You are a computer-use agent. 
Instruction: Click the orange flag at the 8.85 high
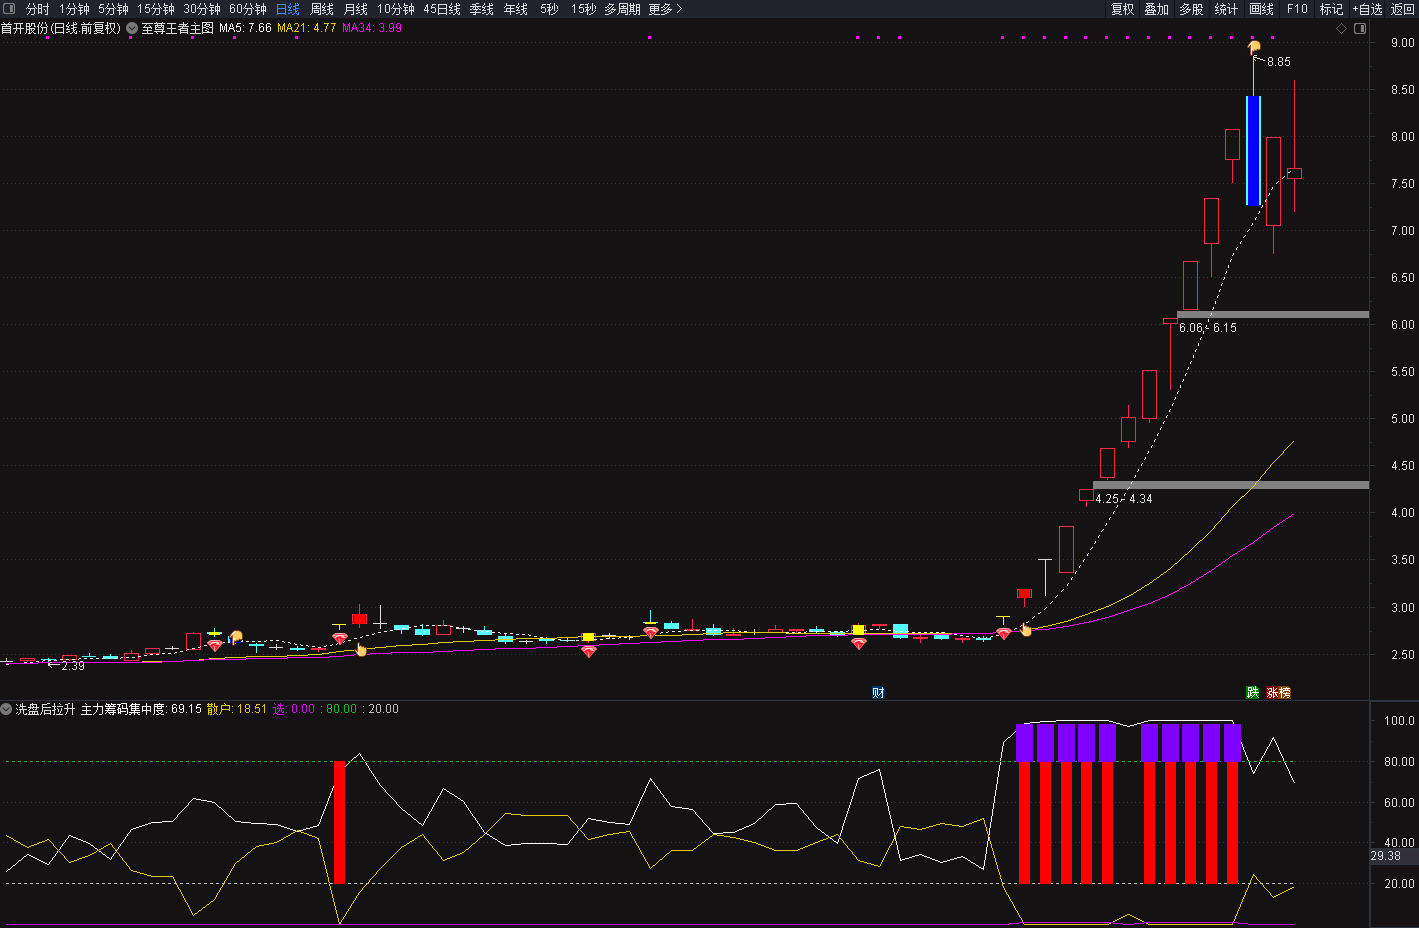click(1253, 47)
